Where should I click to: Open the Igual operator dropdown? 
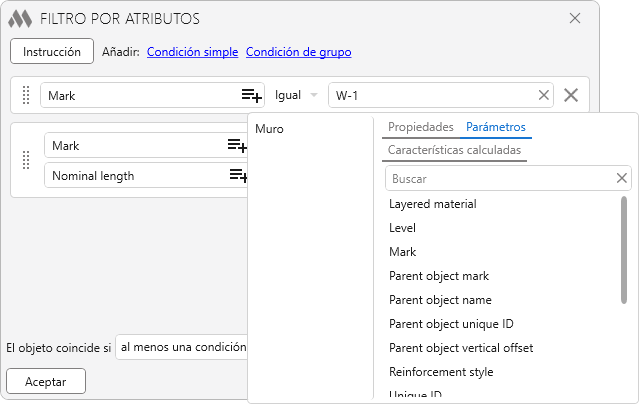click(296, 95)
